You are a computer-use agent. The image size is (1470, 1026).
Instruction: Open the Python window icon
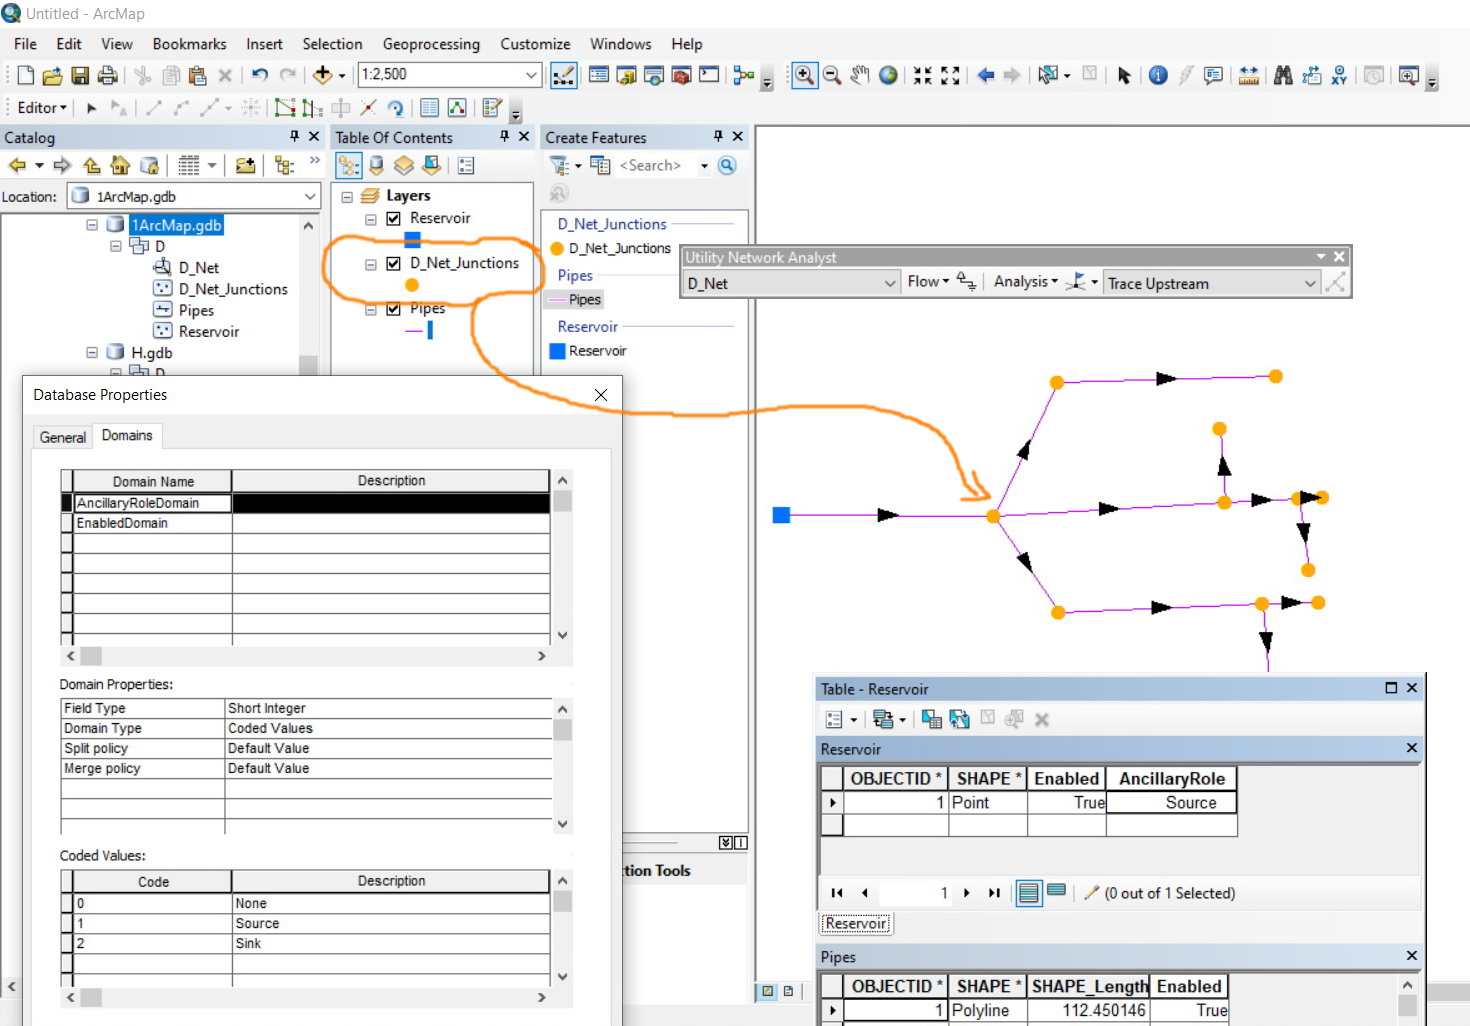pos(709,75)
